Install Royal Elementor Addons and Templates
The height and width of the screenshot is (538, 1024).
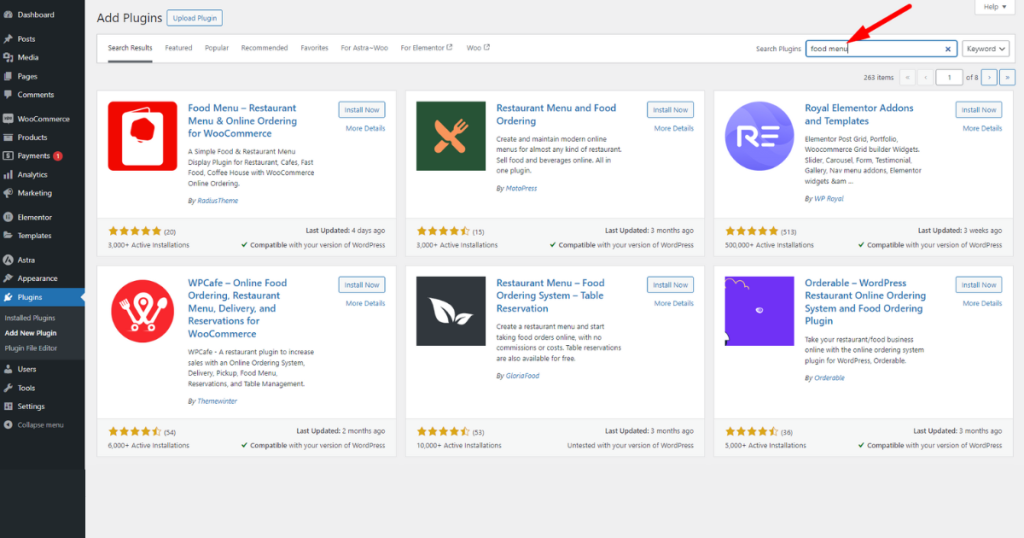978,110
